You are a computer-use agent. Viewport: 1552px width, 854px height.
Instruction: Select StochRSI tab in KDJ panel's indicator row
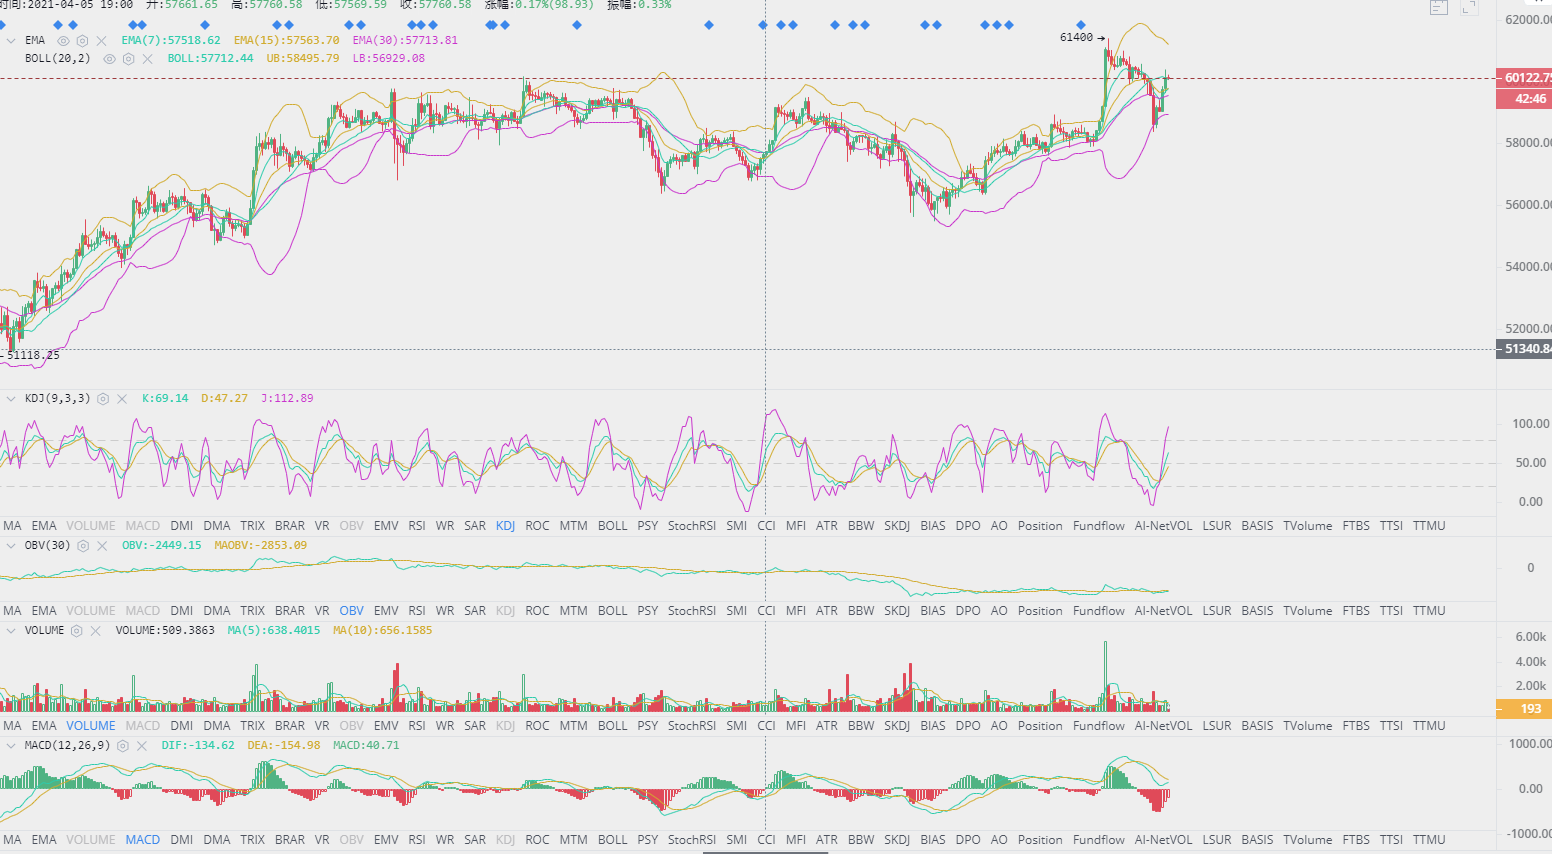pyautogui.click(x=692, y=526)
